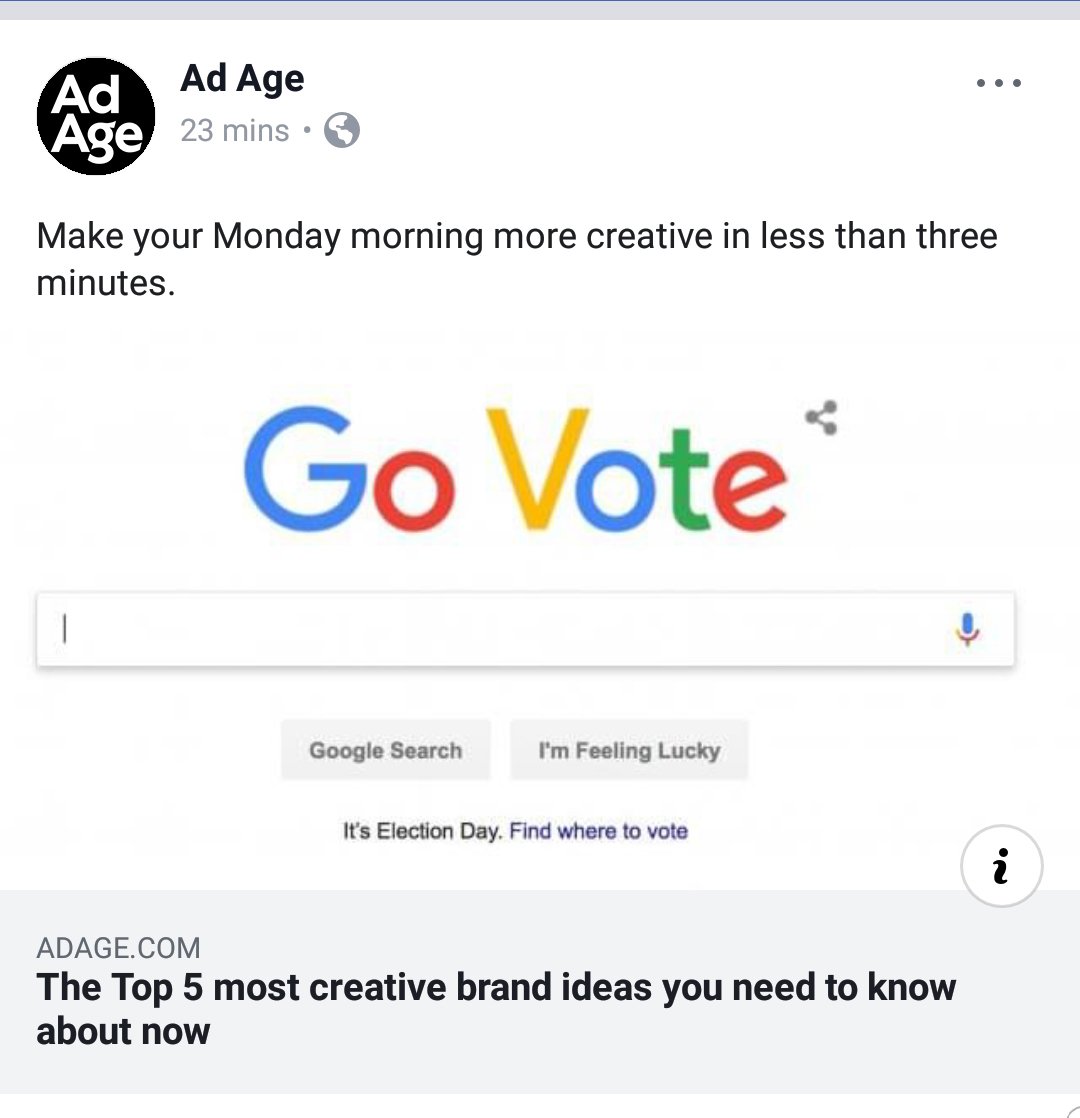
Task: Click the globe public audience icon
Action: pyautogui.click(x=342, y=131)
